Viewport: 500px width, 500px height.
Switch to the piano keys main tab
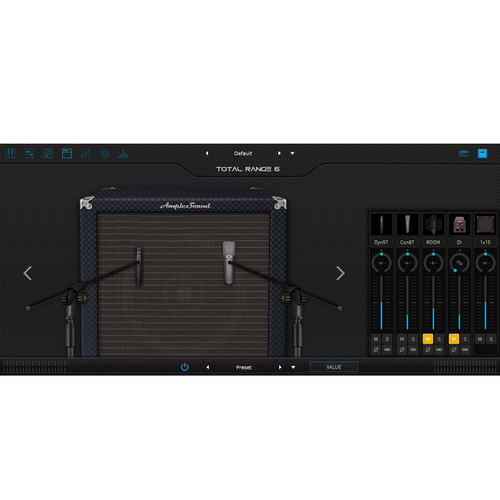point(11,154)
